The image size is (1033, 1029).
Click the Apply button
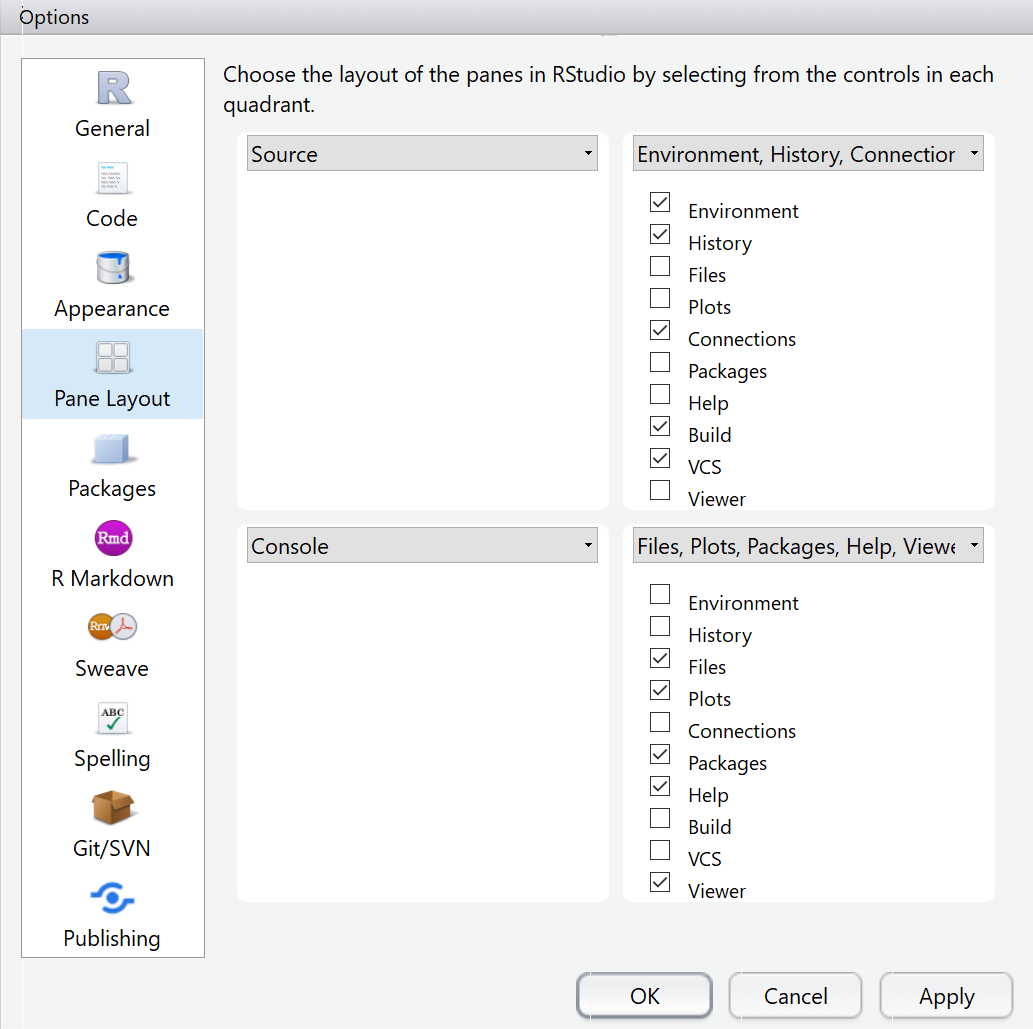point(946,995)
